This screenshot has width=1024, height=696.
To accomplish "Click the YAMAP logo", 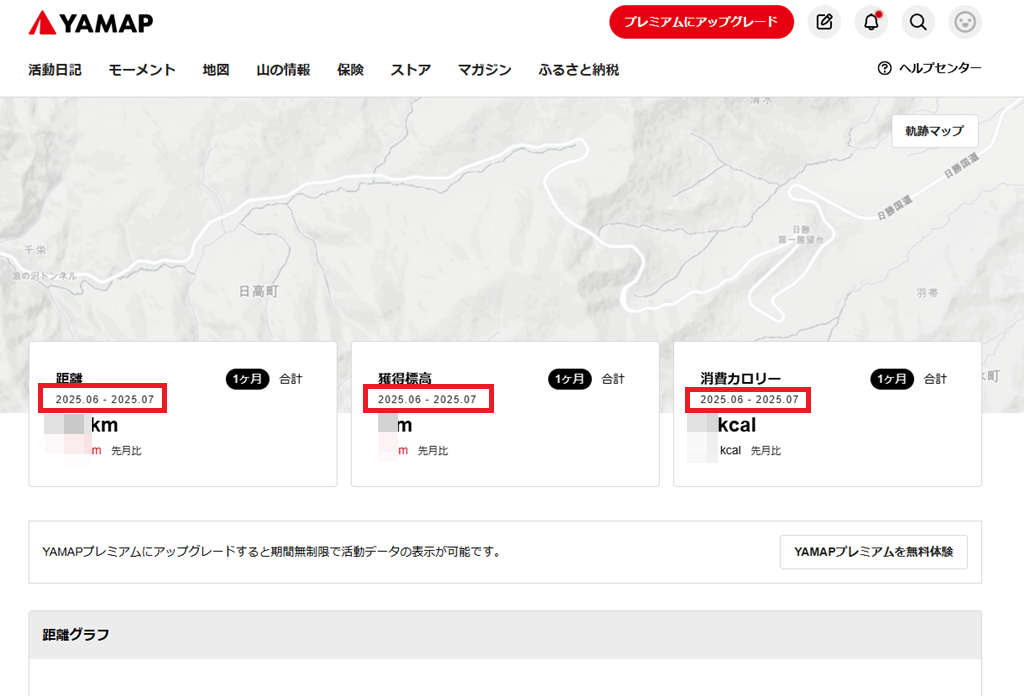I will [x=91, y=23].
